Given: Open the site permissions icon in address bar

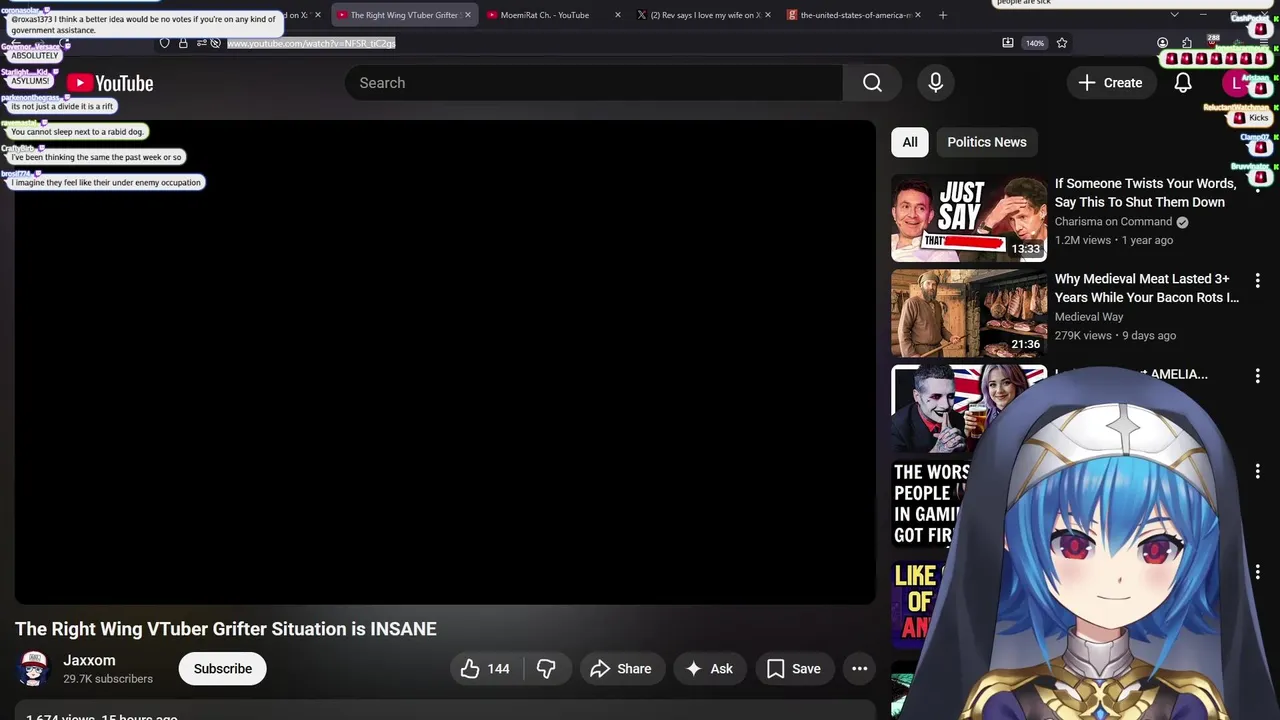Looking at the screenshot, I should [x=202, y=43].
